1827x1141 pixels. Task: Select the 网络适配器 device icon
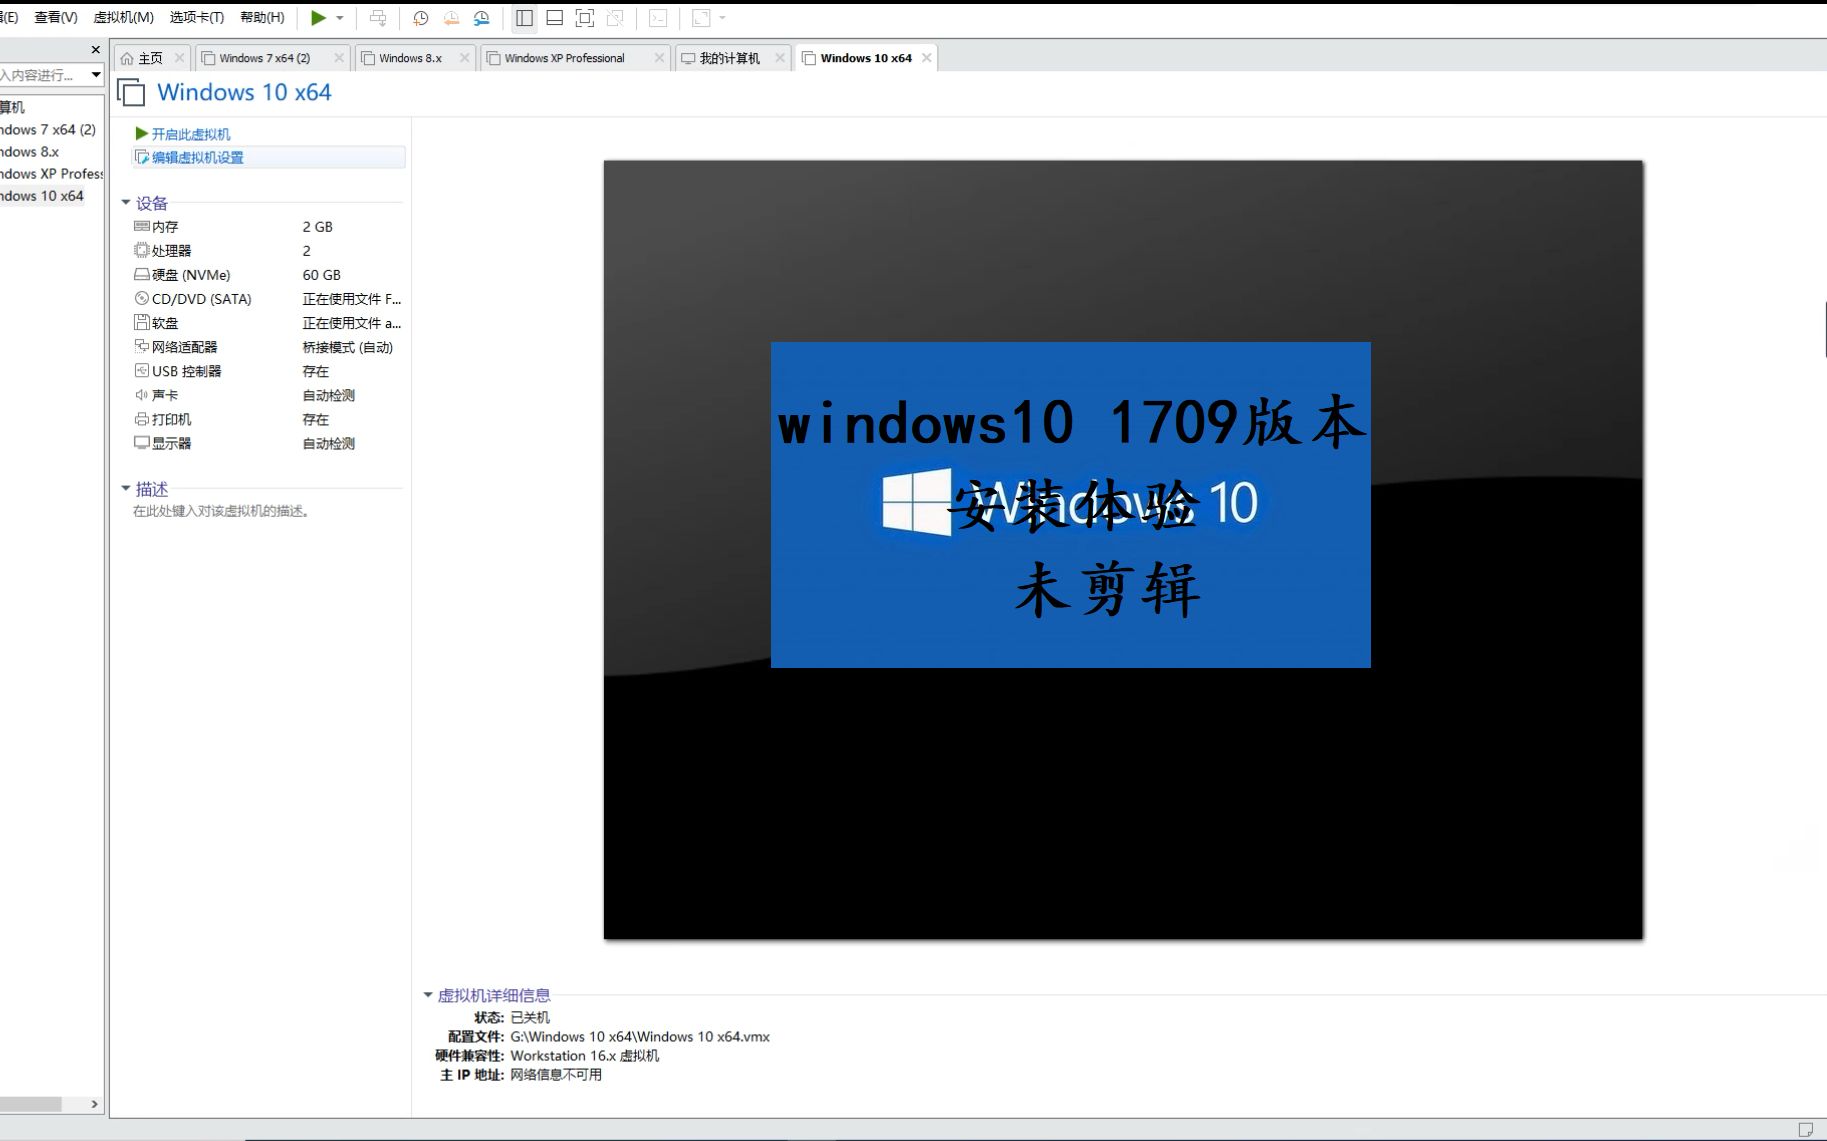(x=142, y=346)
